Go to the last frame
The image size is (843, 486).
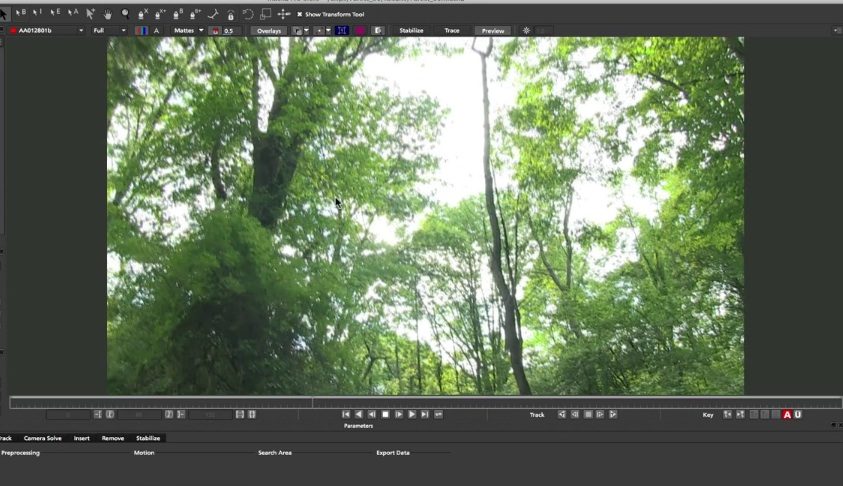tap(425, 414)
